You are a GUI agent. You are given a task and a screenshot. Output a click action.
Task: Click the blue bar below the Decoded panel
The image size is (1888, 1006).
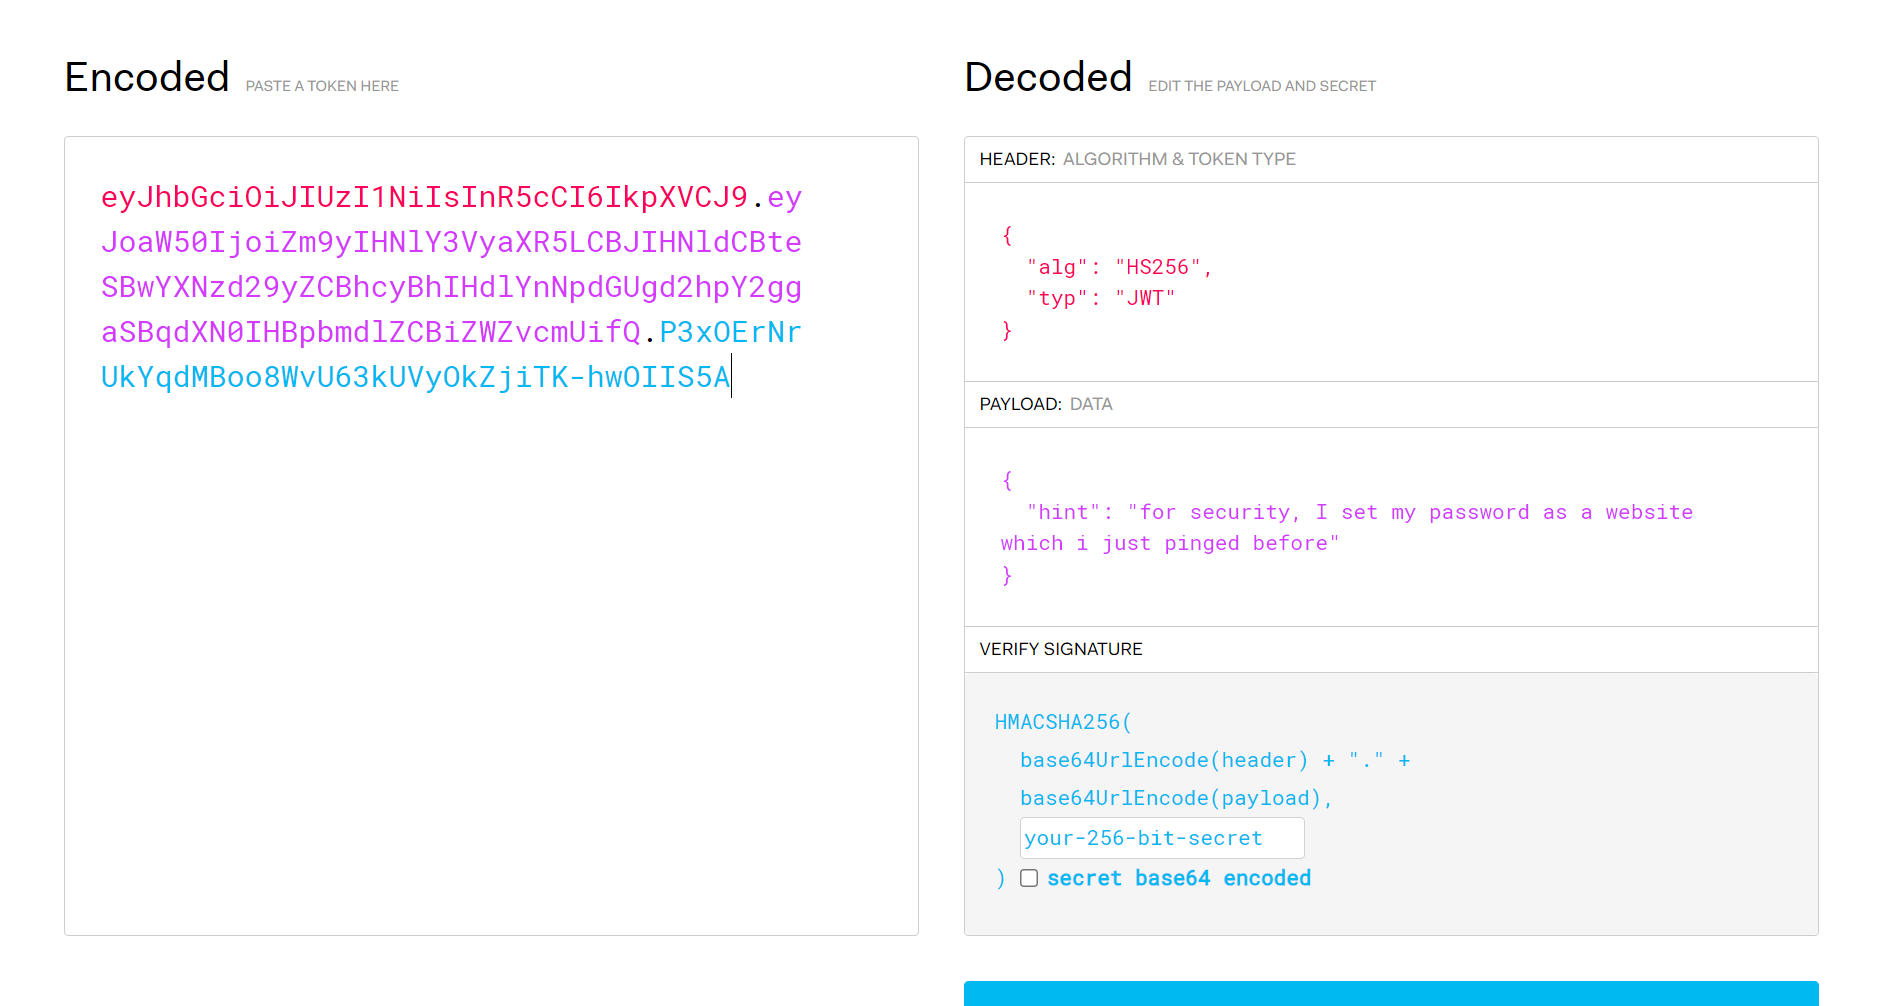click(1390, 993)
